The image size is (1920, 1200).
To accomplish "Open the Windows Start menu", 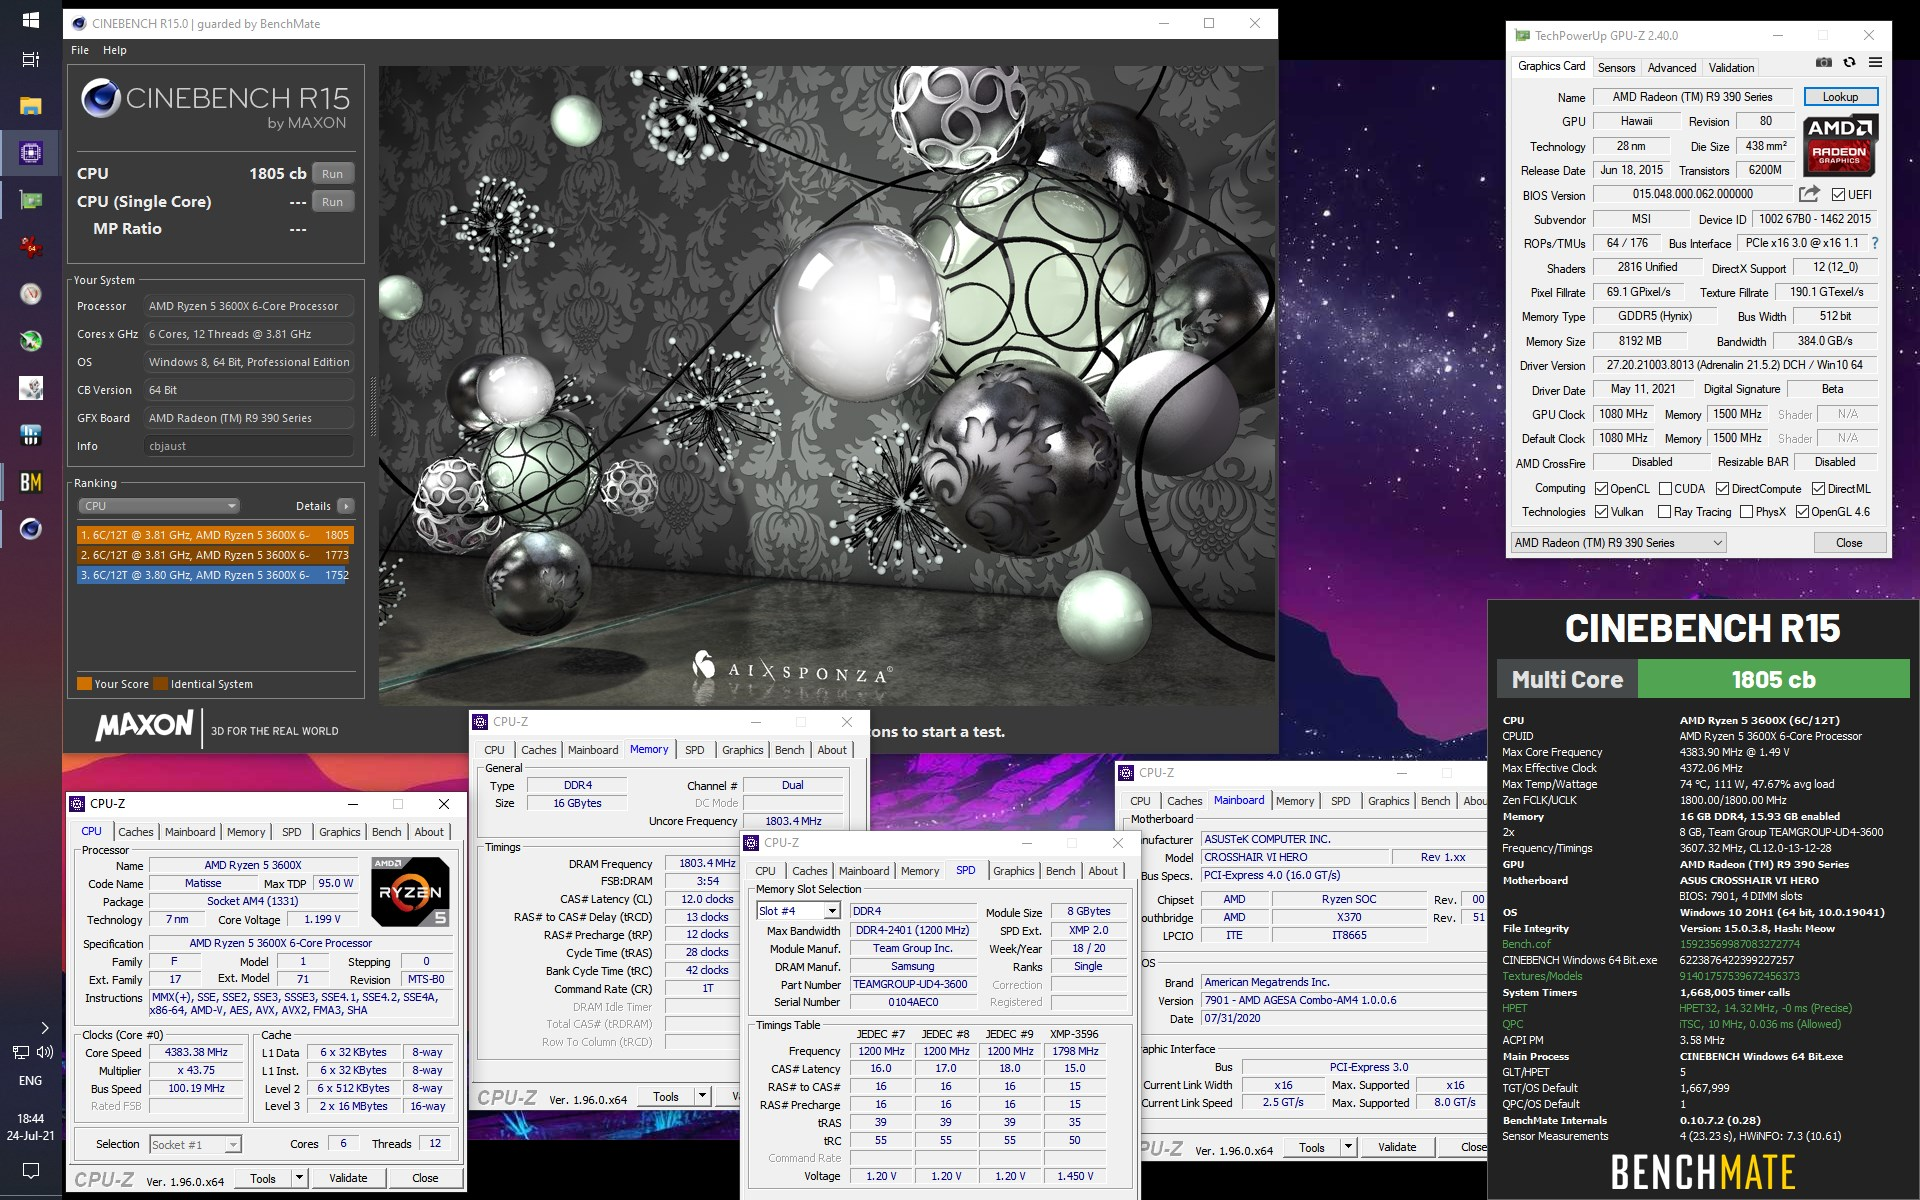I will [x=30, y=20].
